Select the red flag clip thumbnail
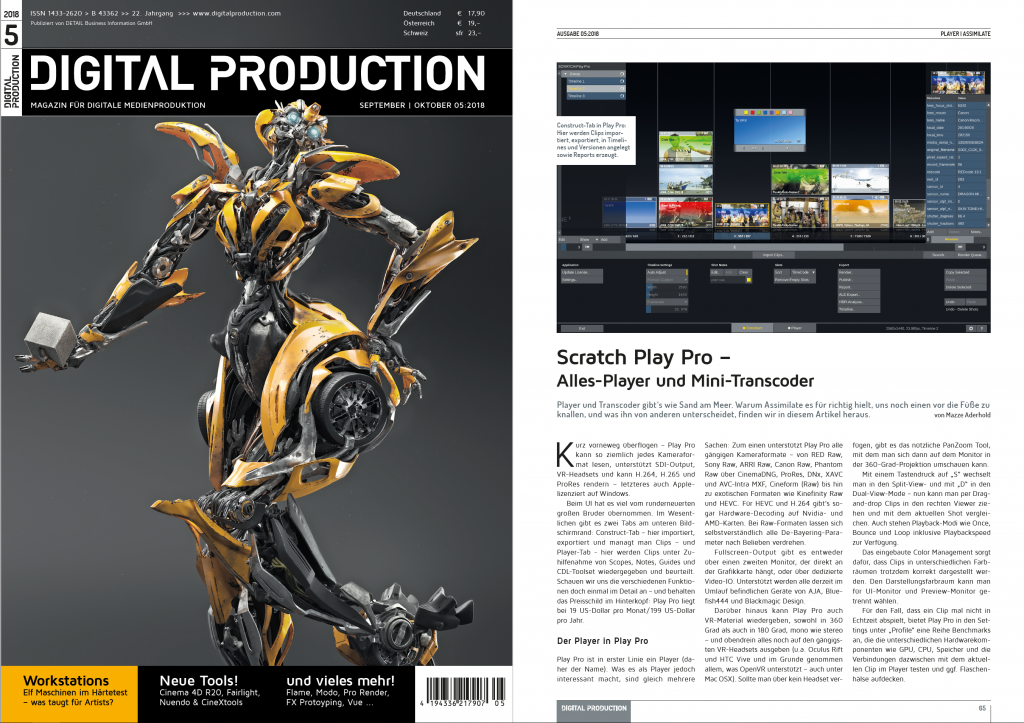This screenshot has width=1024, height=723. [x=685, y=214]
